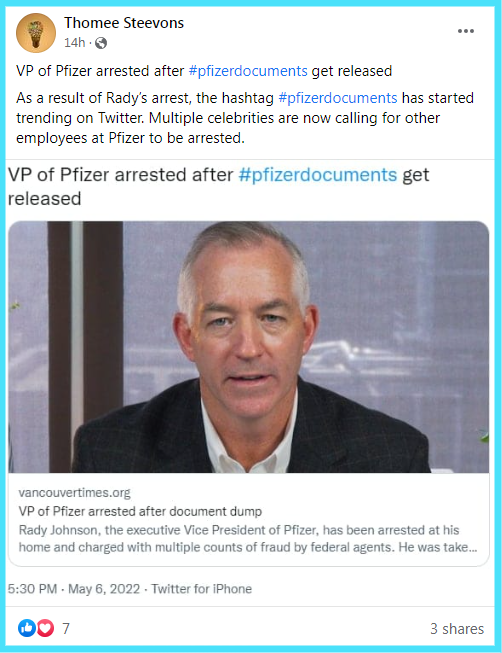Open #pfizerdocuments hashtag in second paragraph
This screenshot has width=502, height=653.
pyautogui.click(x=337, y=98)
